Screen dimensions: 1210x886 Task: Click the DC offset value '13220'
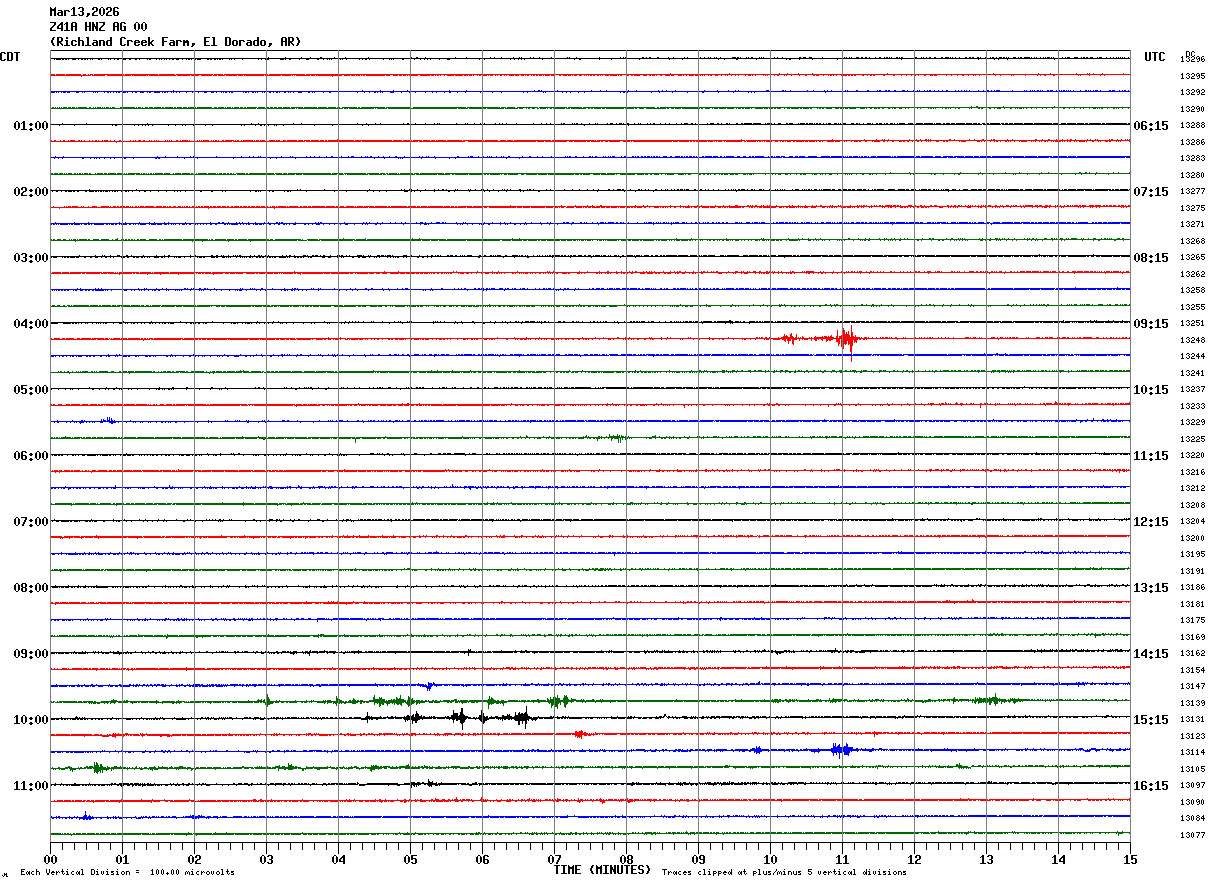click(1192, 456)
